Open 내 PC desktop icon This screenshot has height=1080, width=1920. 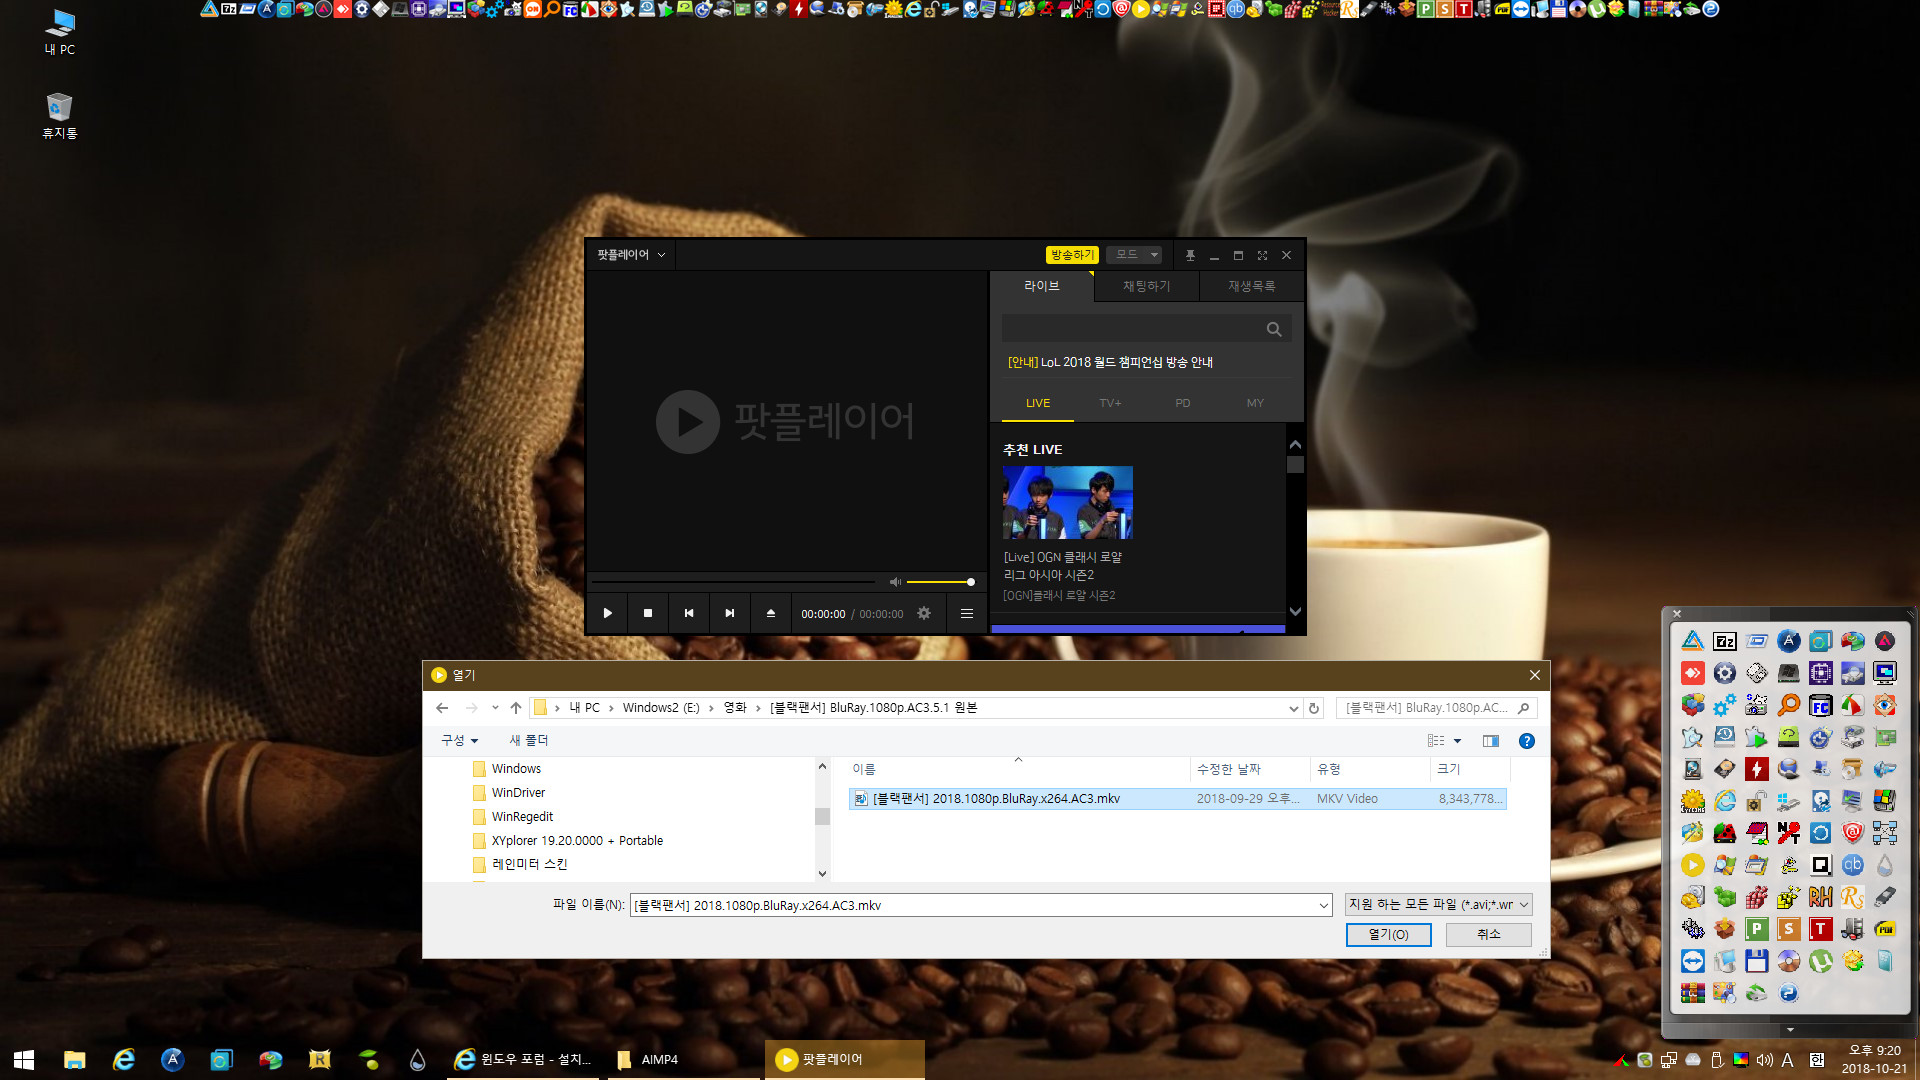(60, 31)
